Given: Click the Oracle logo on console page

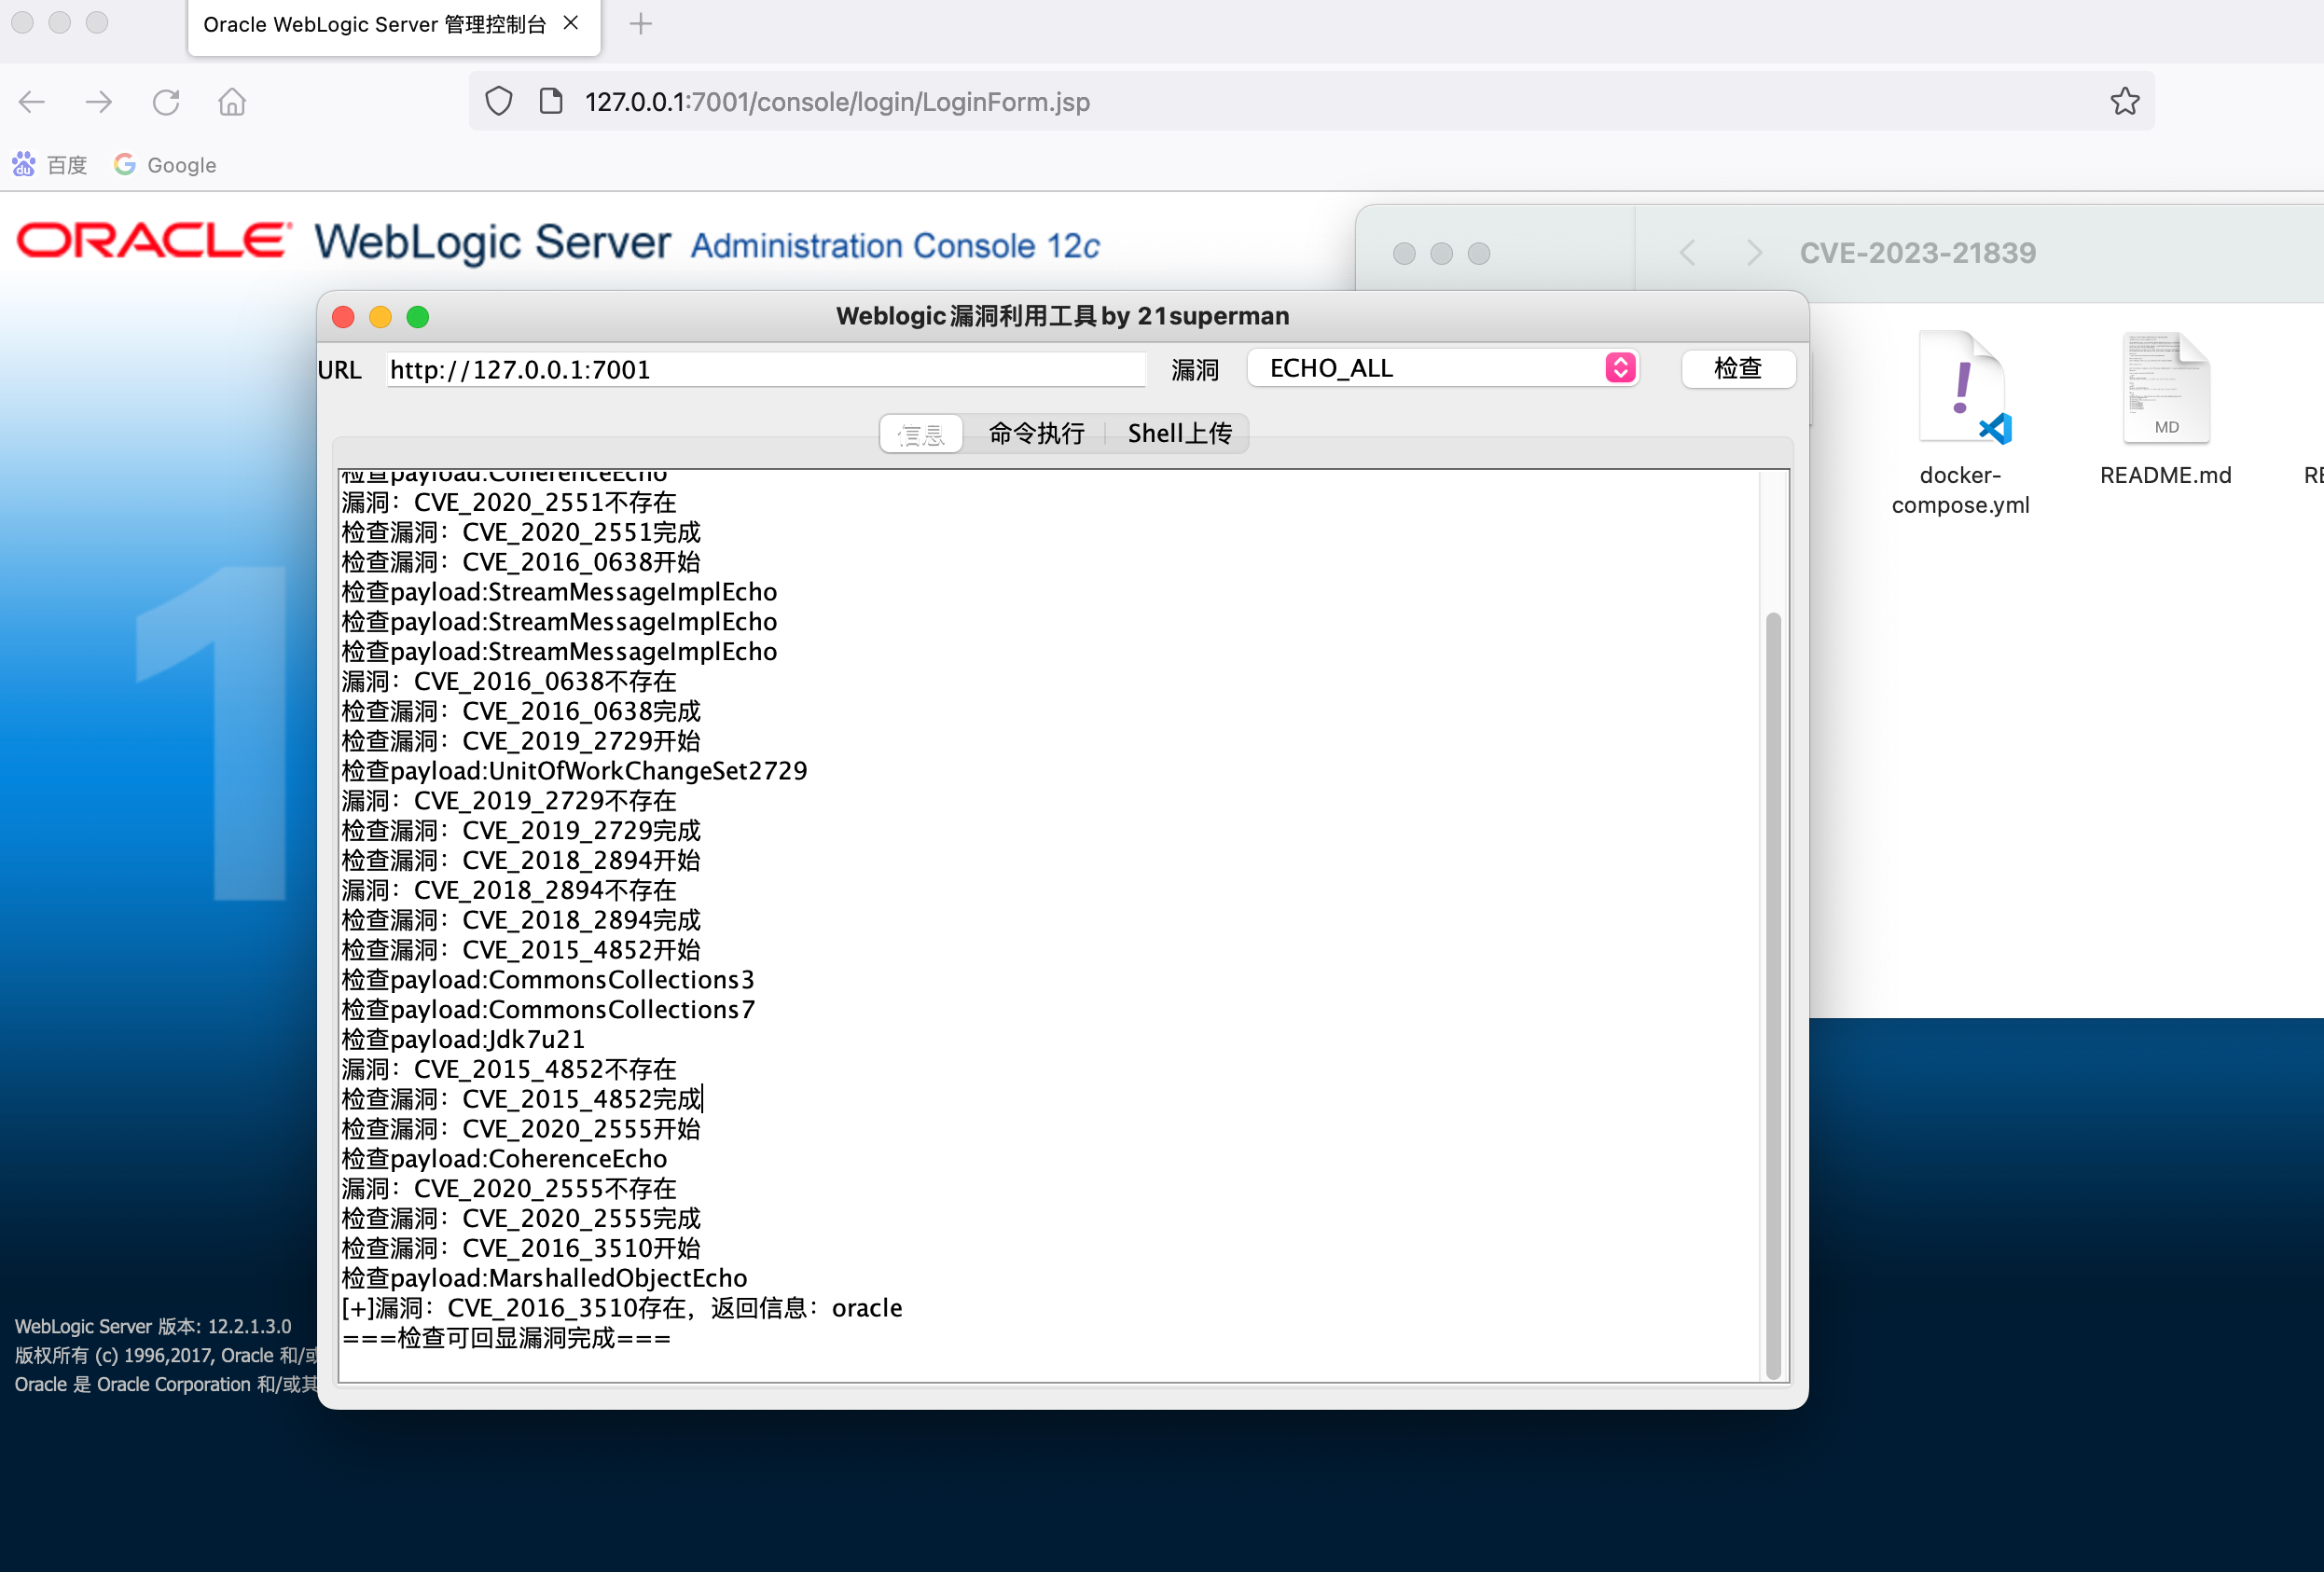Looking at the screenshot, I should pos(154,241).
